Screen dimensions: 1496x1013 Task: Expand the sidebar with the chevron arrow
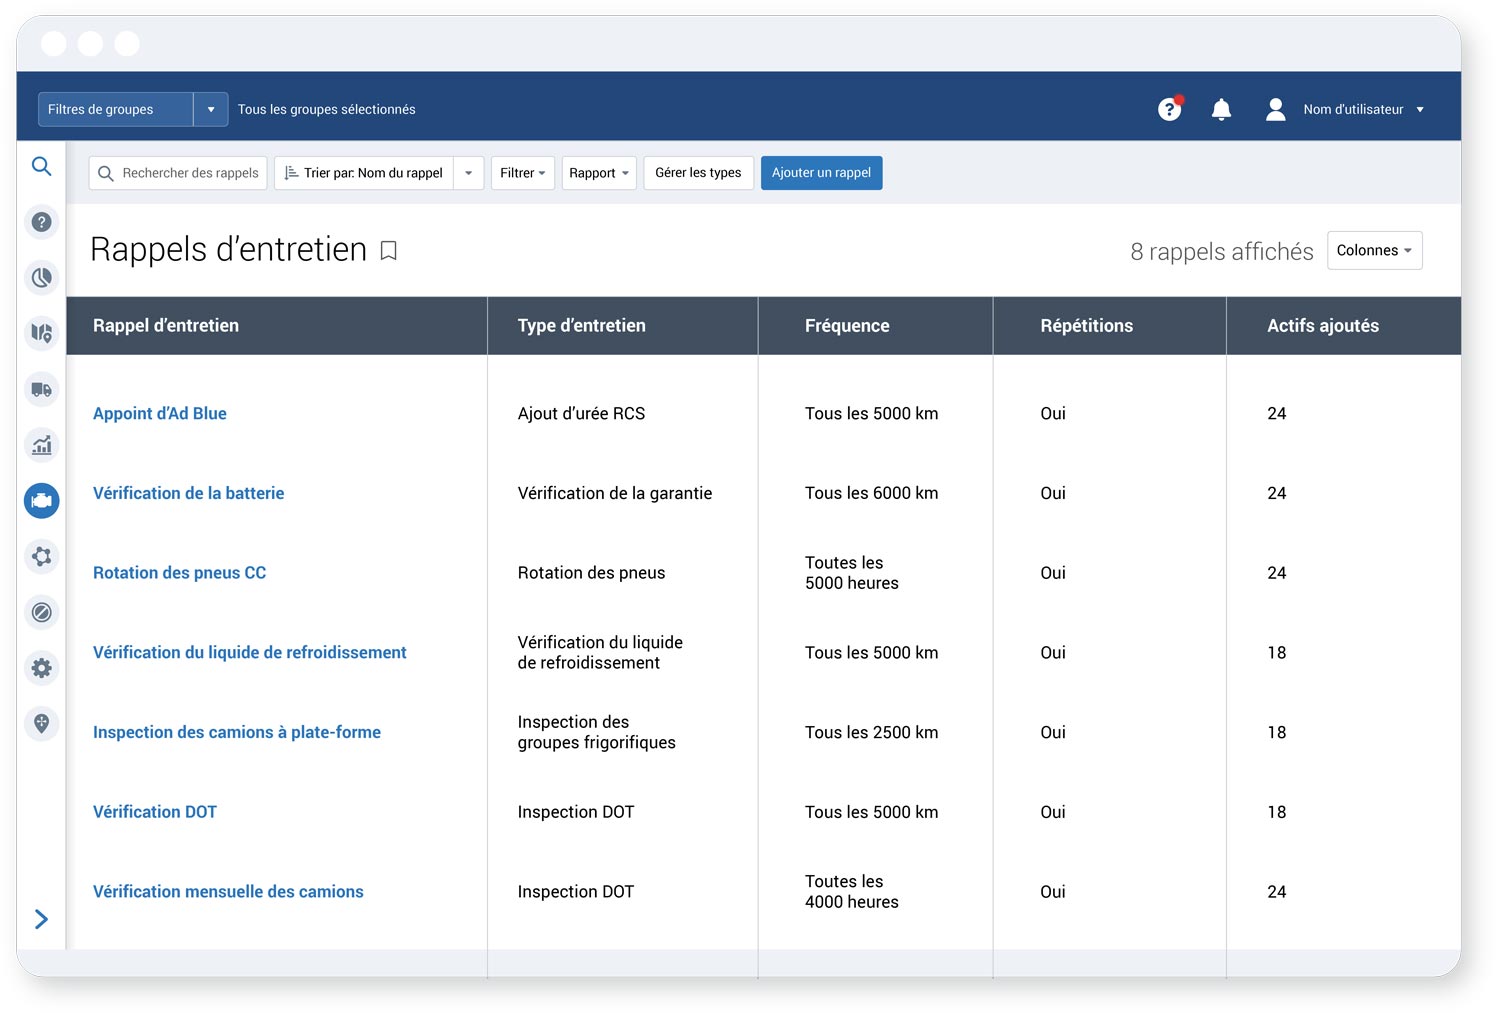click(x=41, y=919)
